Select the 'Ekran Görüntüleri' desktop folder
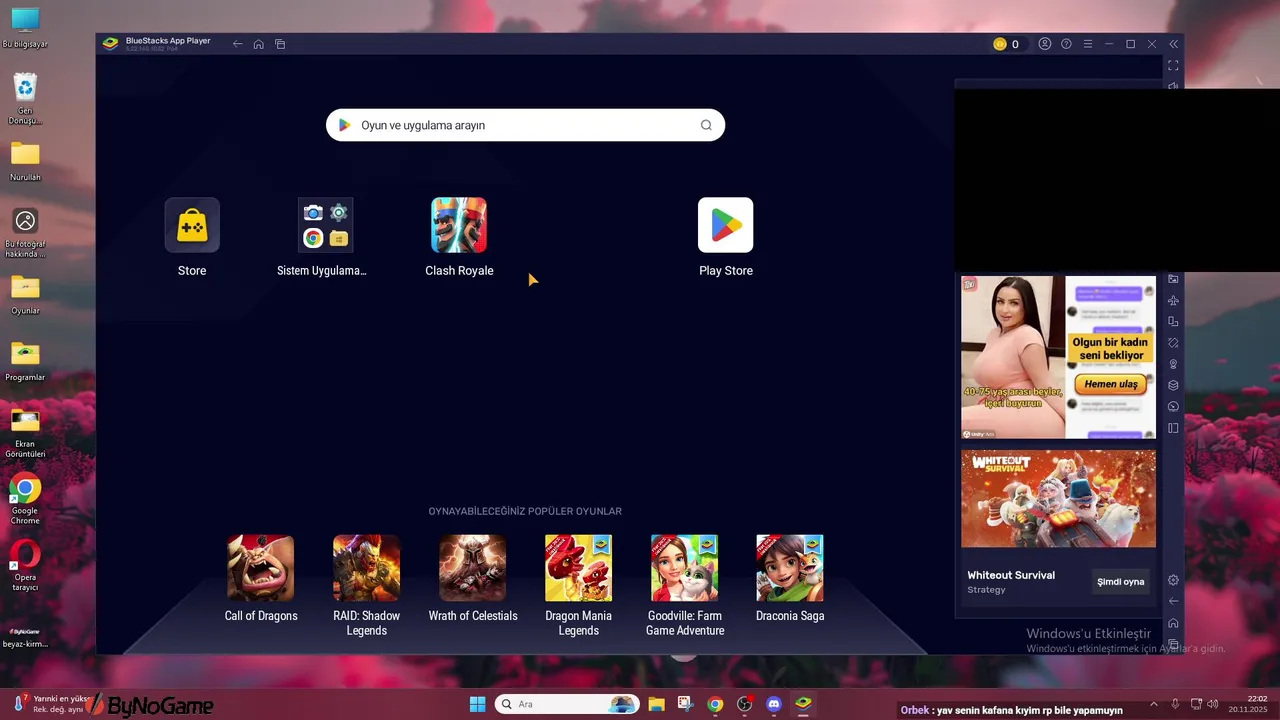Screen dimensions: 1280x720 25,433
